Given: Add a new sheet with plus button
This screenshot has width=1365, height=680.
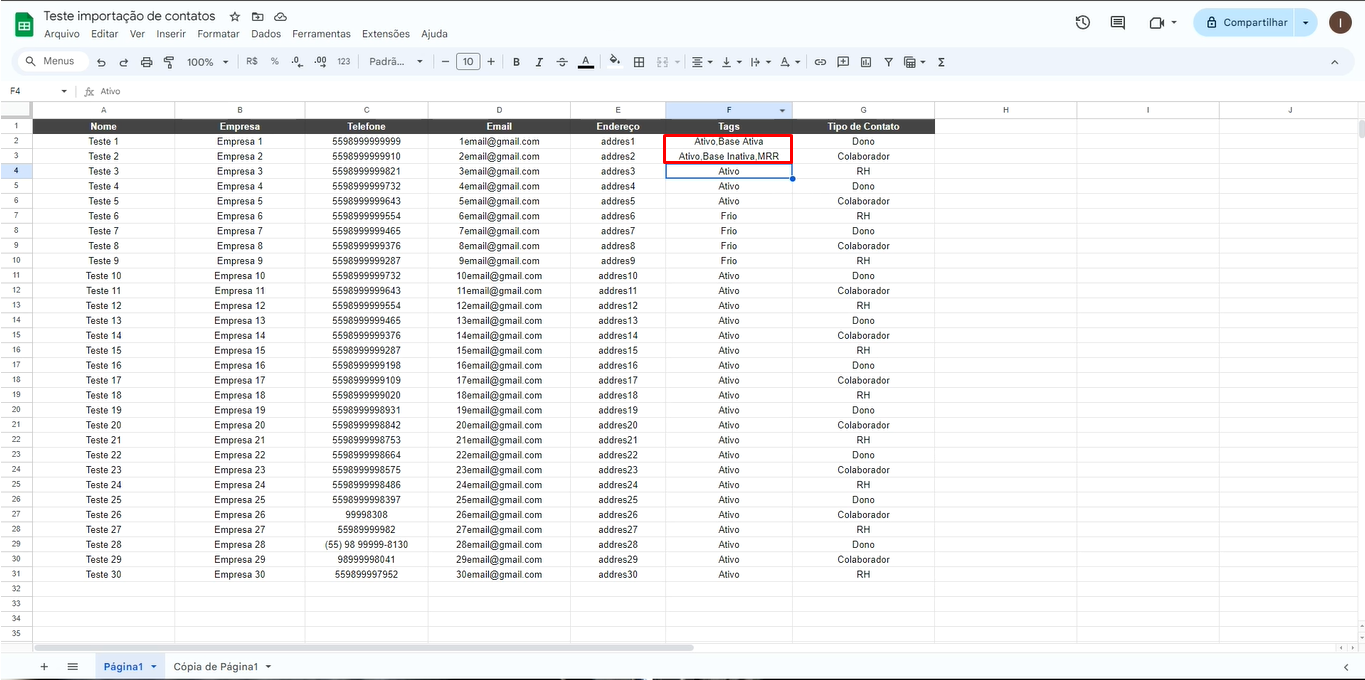Looking at the screenshot, I should [x=43, y=667].
